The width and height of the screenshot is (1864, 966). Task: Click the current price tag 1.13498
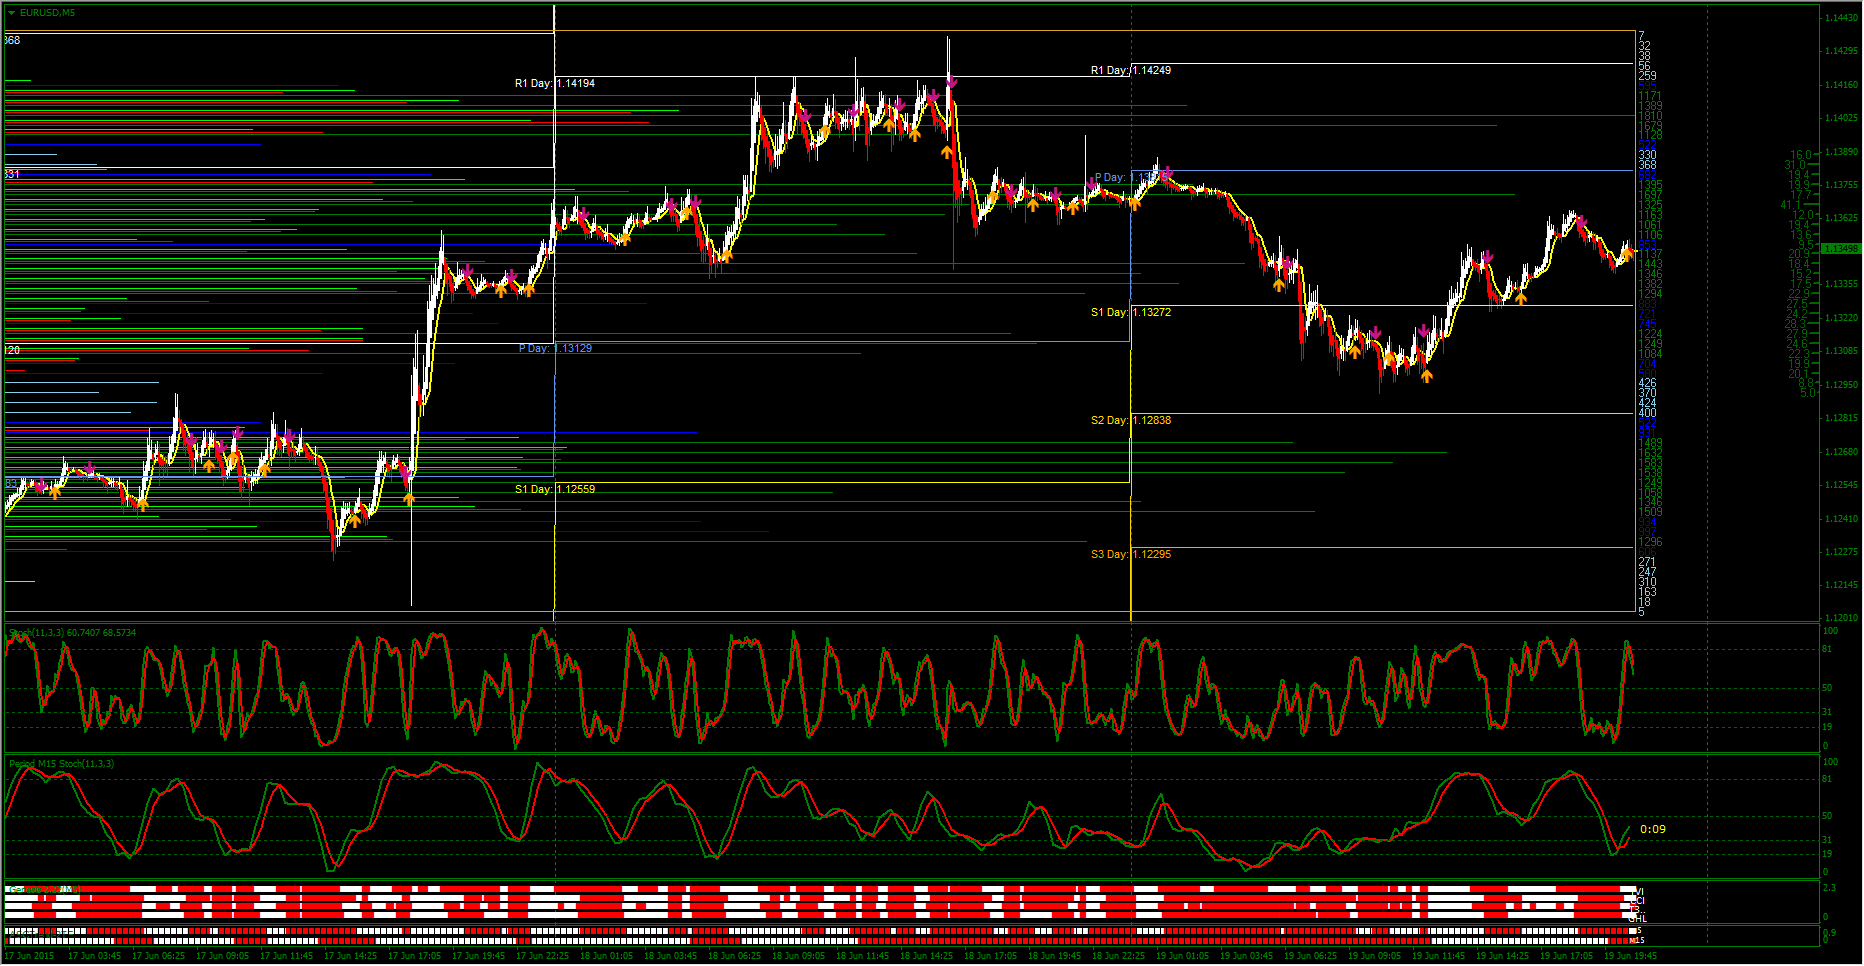1840,249
